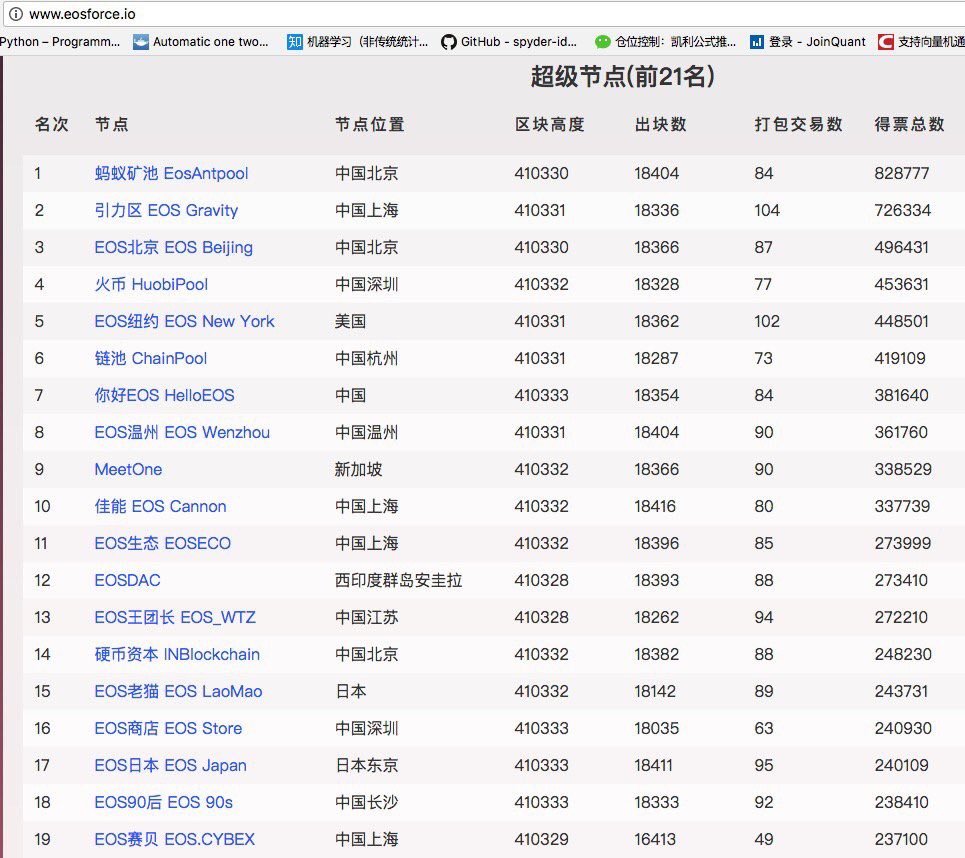Select block count 18142 in EOS LaoMao row

[x=655, y=691]
